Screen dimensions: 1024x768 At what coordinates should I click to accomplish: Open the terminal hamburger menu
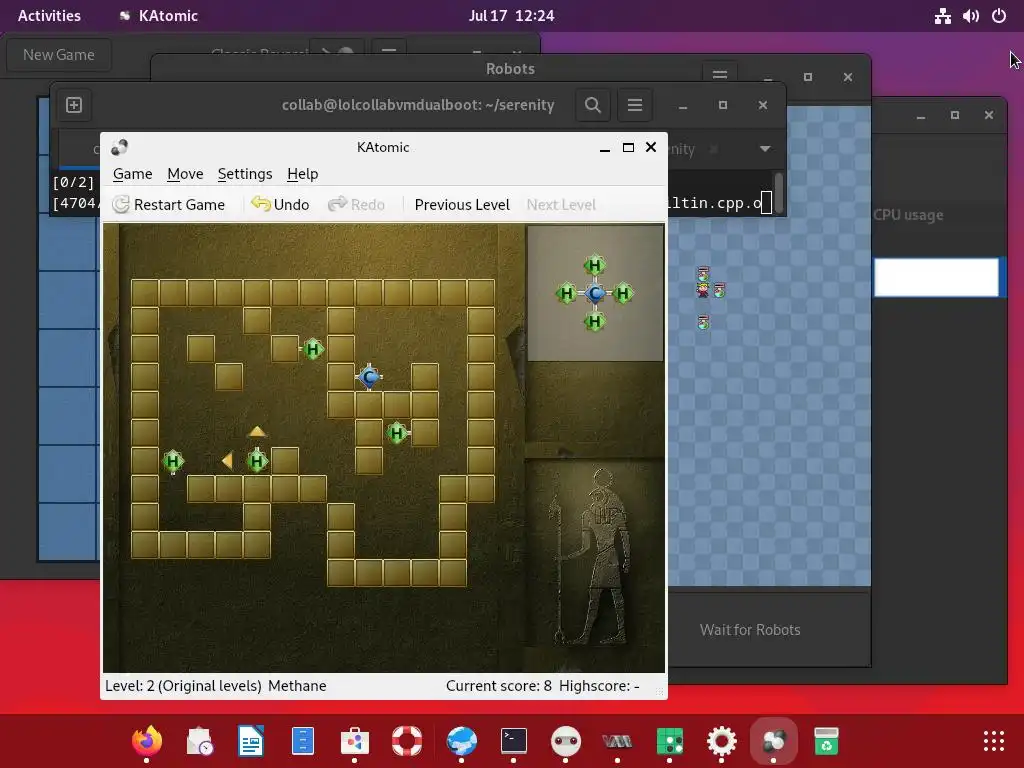(635, 105)
